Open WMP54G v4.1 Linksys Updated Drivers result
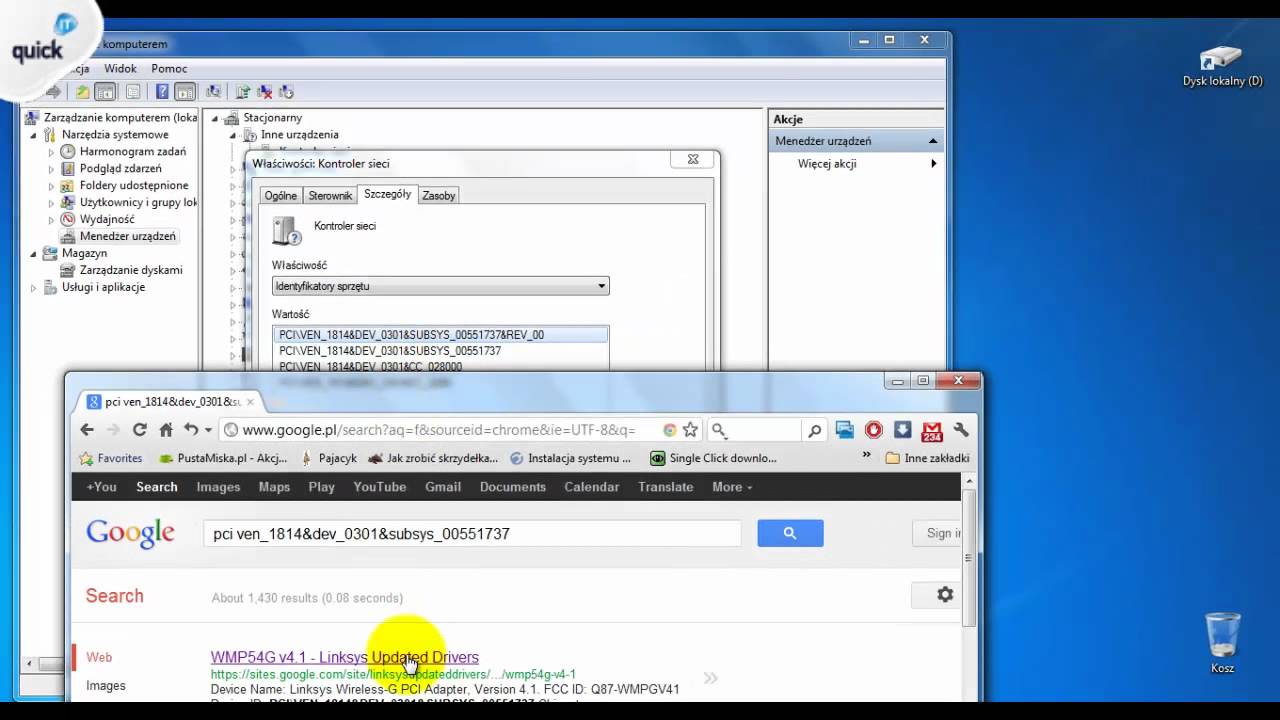 click(x=344, y=657)
